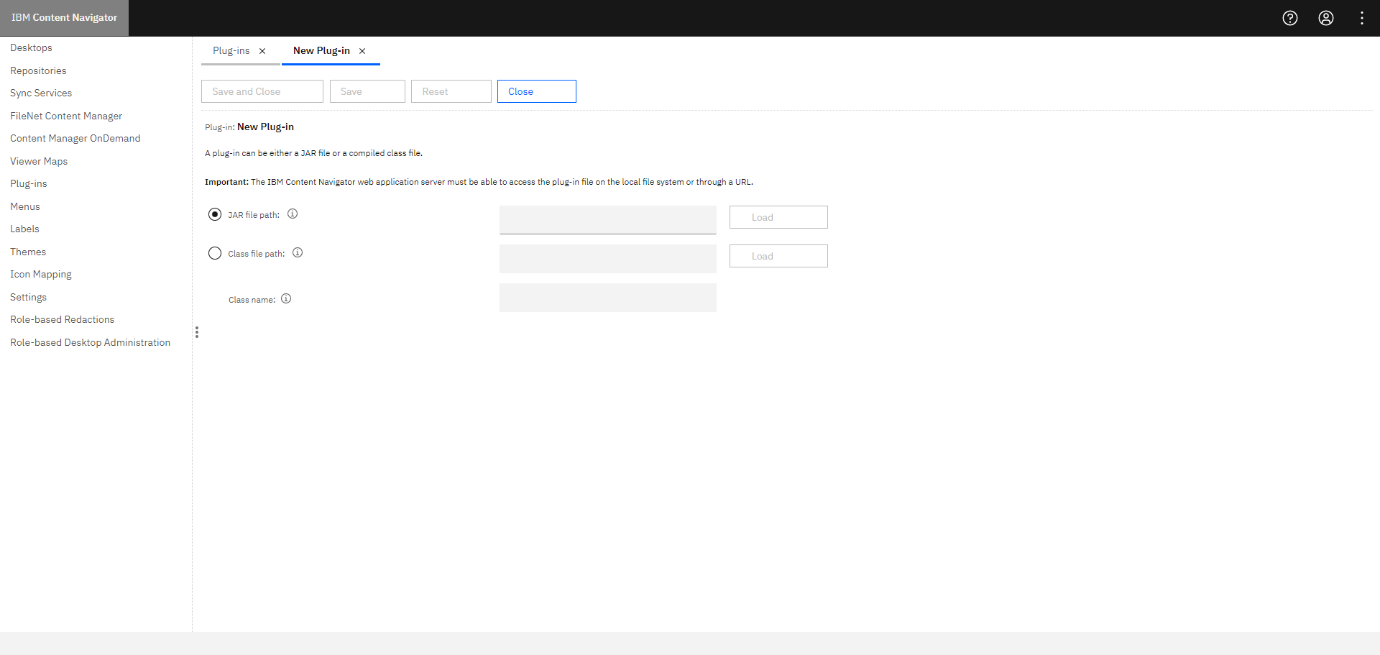Click the Close button
The image size is (1380, 655).
[536, 90]
